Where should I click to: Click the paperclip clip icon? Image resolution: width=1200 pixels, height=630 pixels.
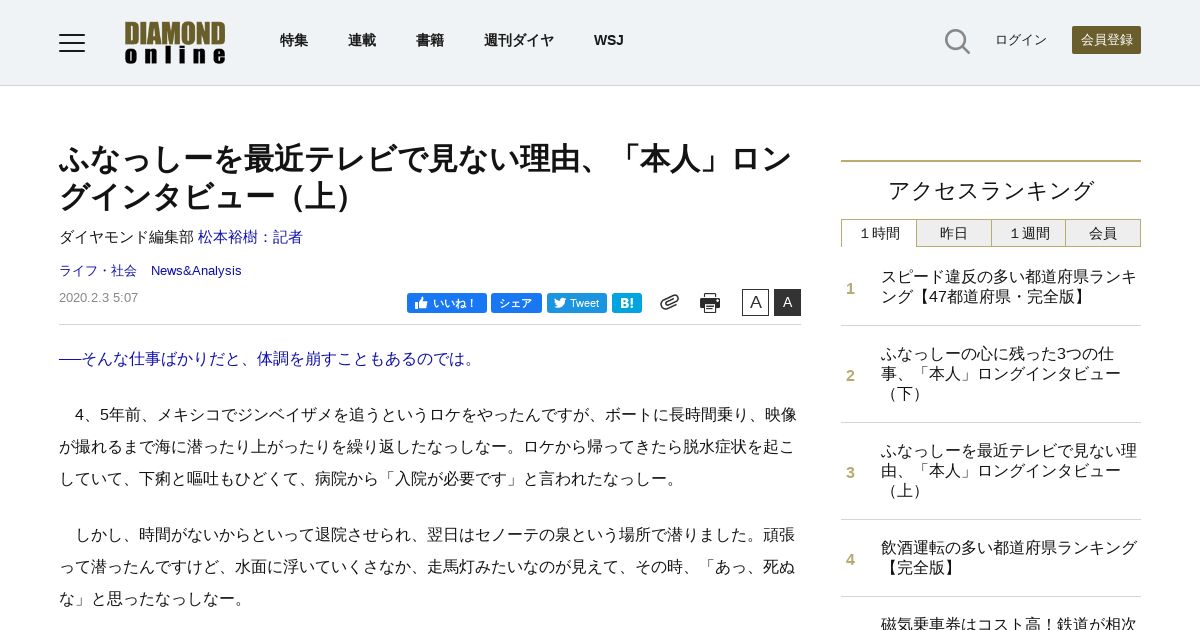click(x=669, y=302)
